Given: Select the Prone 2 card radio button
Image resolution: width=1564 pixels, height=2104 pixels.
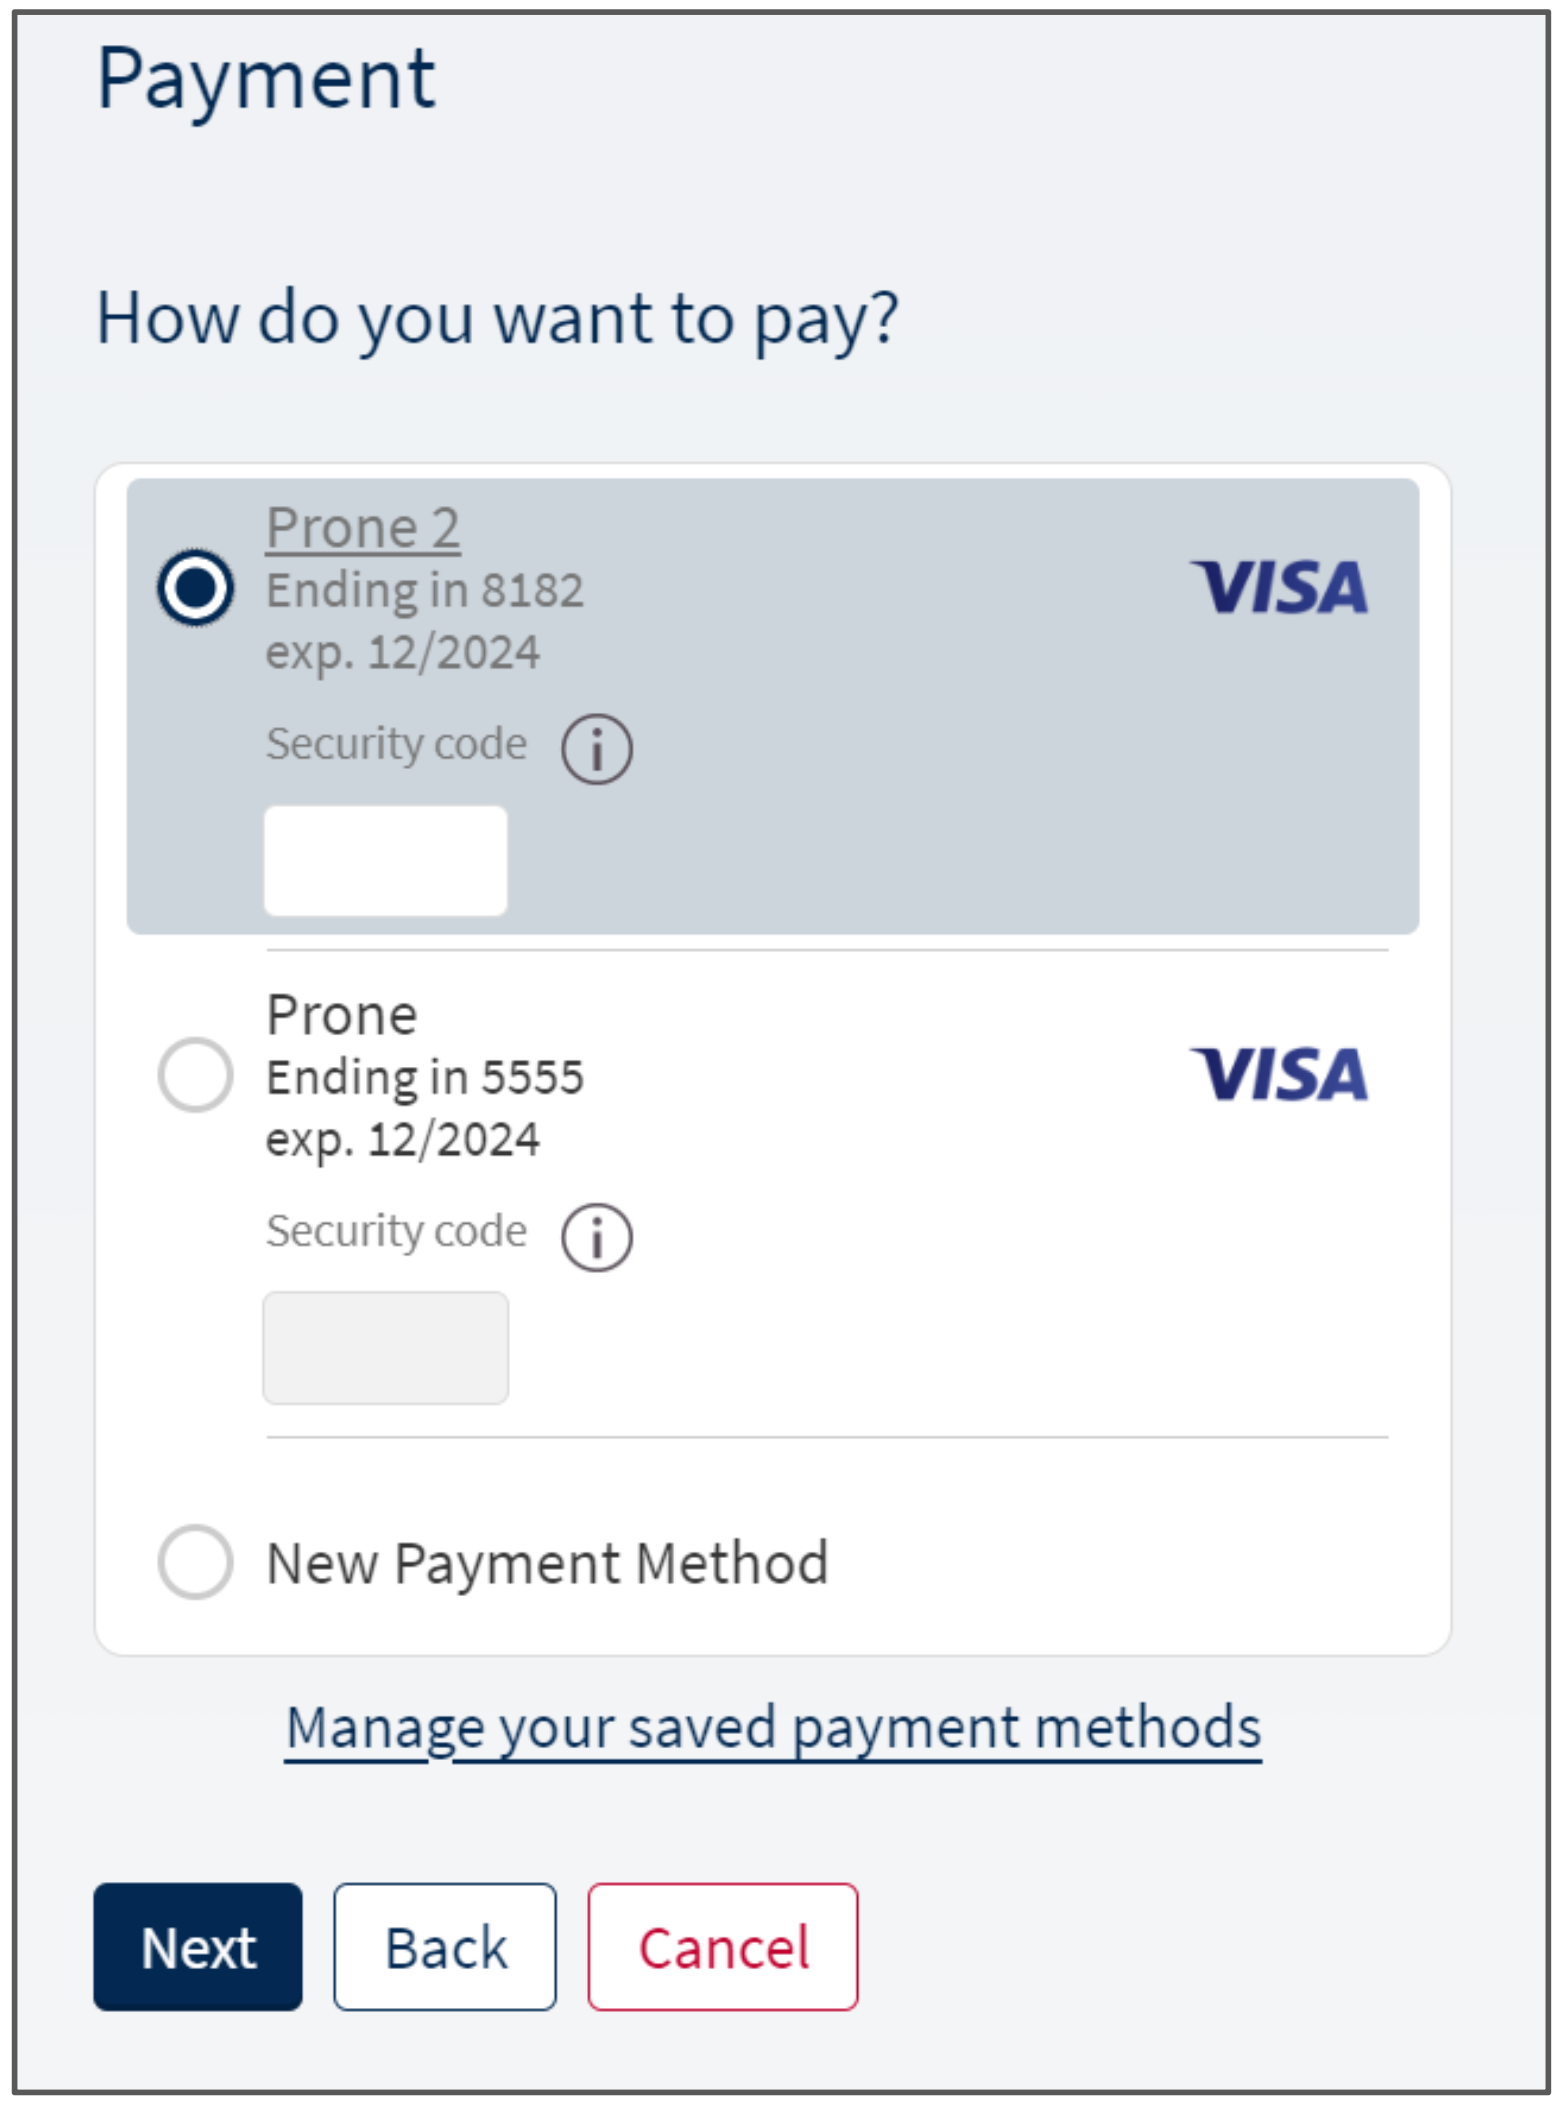Looking at the screenshot, I should click(x=195, y=587).
